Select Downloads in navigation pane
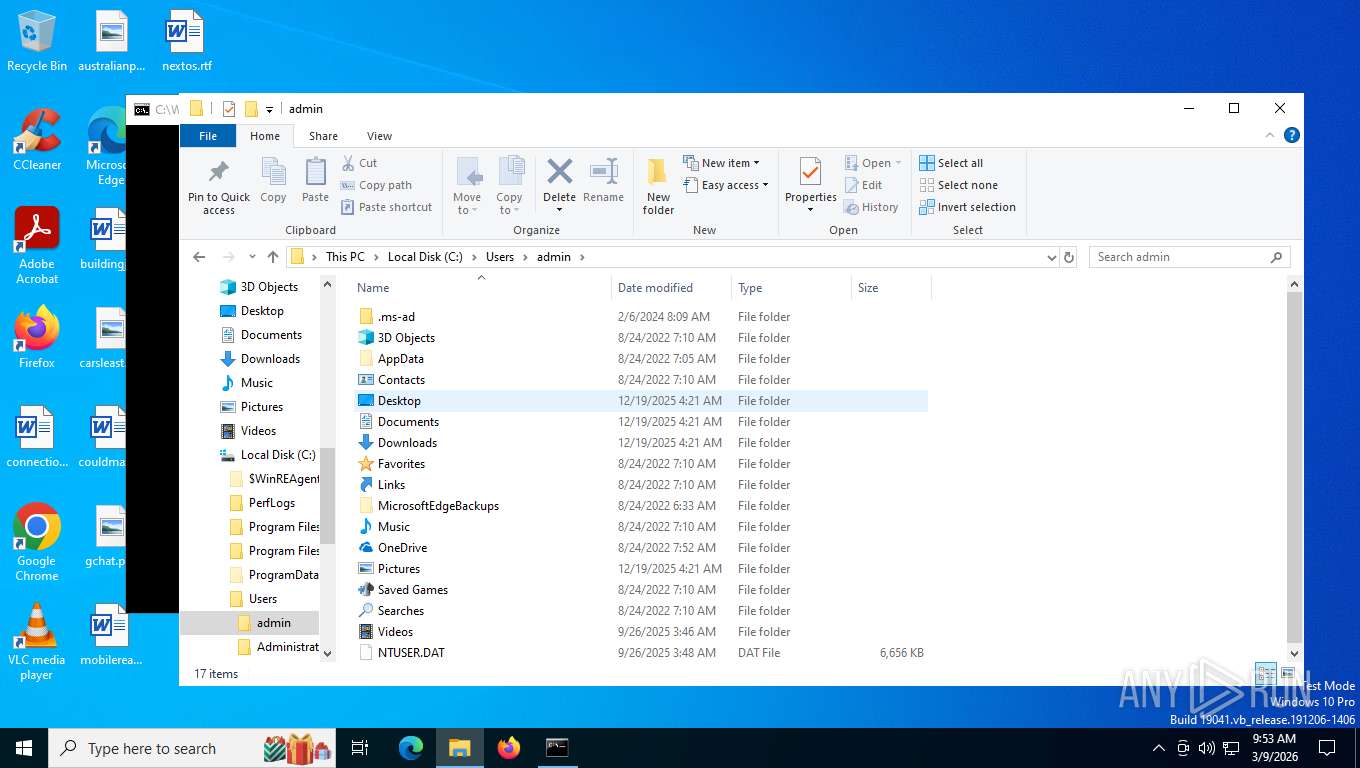The image size is (1360, 768). 270,359
